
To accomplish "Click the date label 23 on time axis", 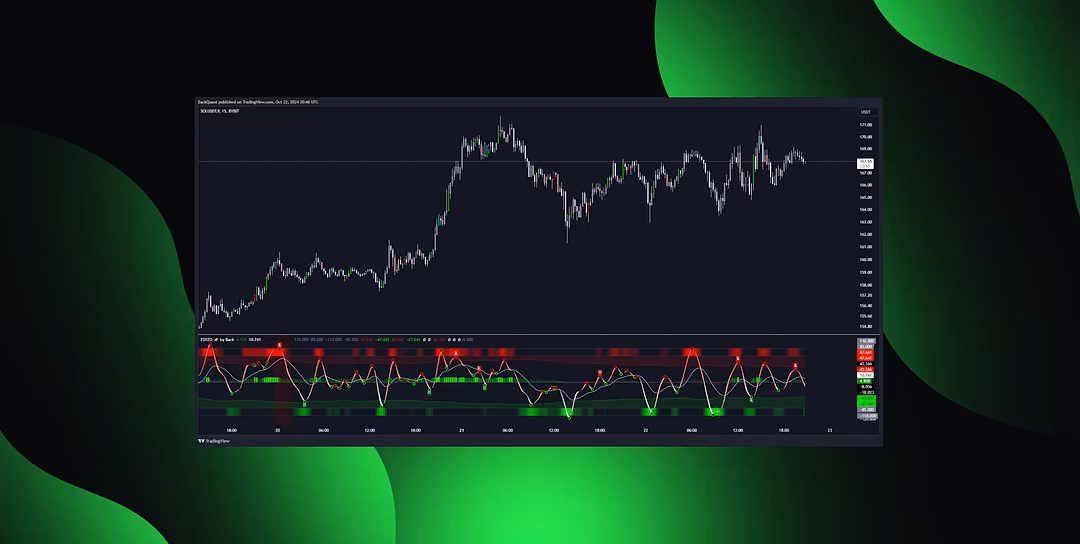I will click(x=828, y=431).
